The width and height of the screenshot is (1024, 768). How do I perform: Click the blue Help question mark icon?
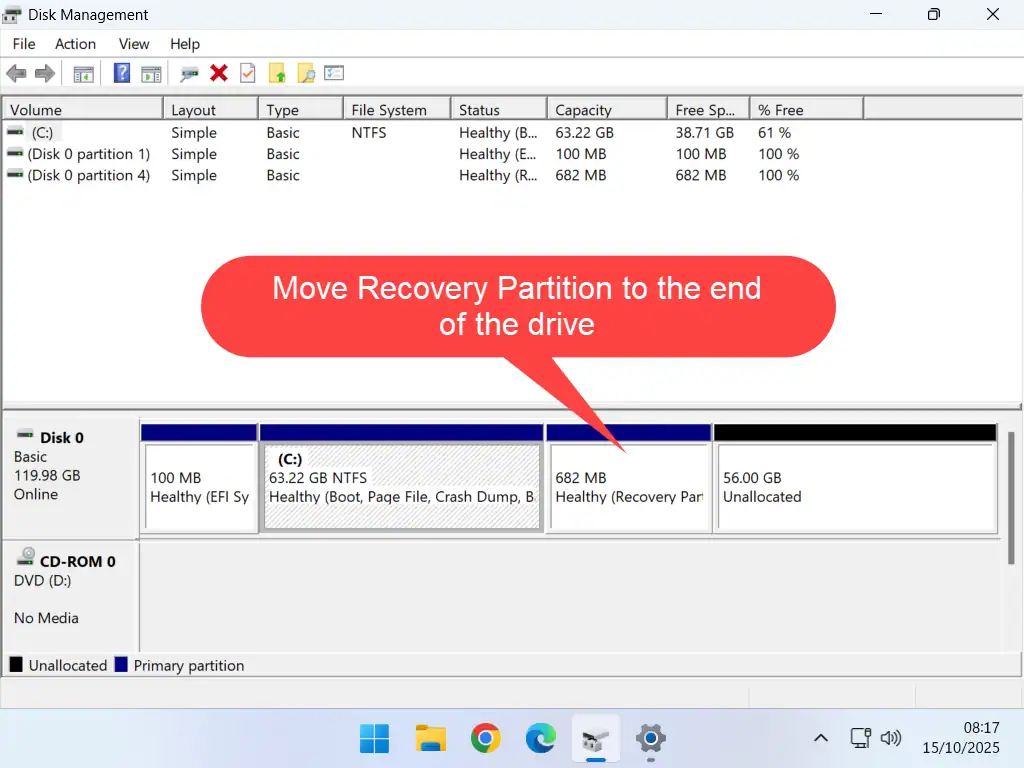[x=122, y=73]
